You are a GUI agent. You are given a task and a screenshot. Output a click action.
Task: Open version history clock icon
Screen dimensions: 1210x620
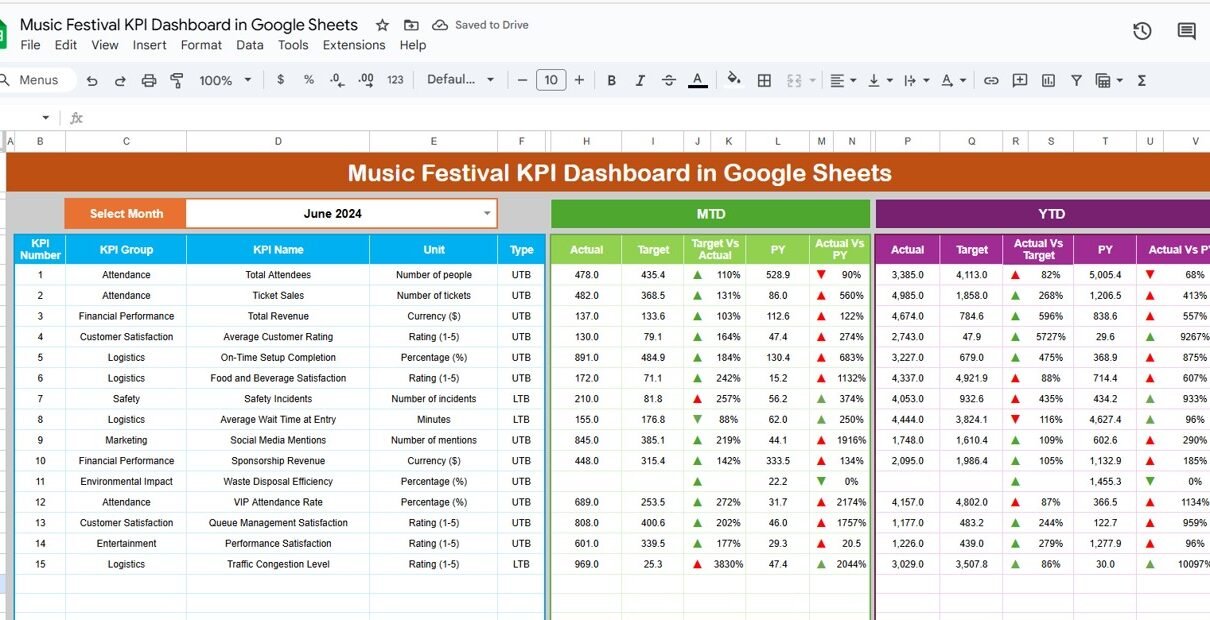(1142, 31)
